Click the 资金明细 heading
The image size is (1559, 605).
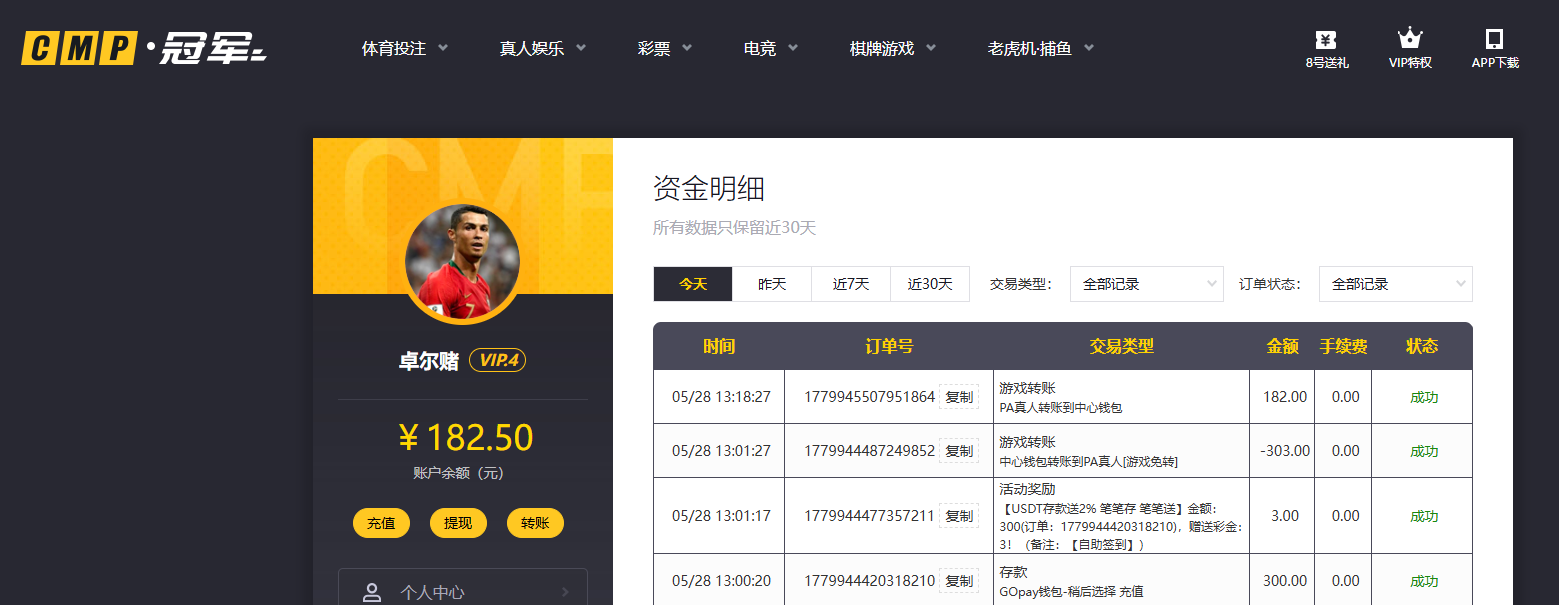coord(709,188)
